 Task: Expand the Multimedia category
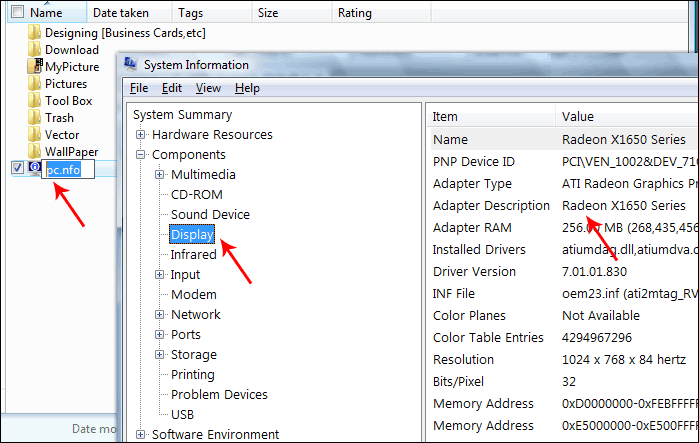point(160,175)
